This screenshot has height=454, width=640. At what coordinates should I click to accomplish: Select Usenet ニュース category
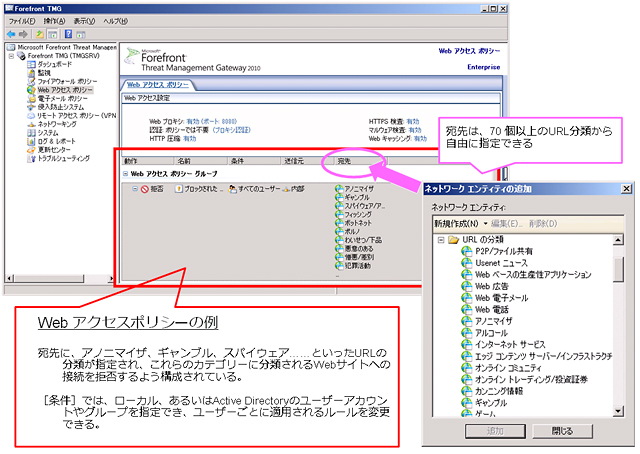[x=501, y=263]
